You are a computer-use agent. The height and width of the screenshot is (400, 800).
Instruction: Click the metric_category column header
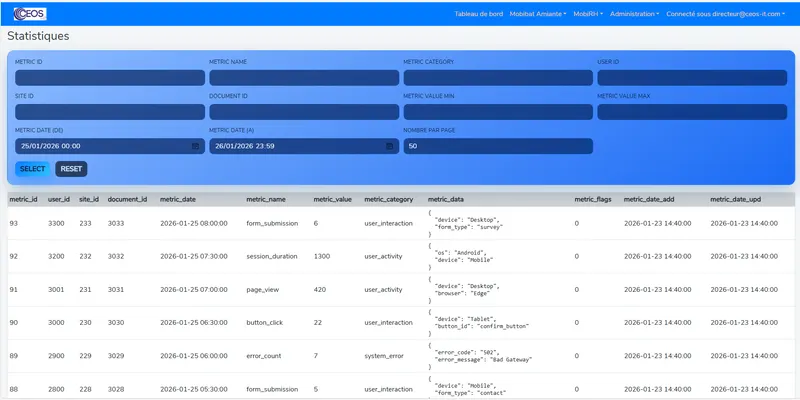tap(388, 199)
